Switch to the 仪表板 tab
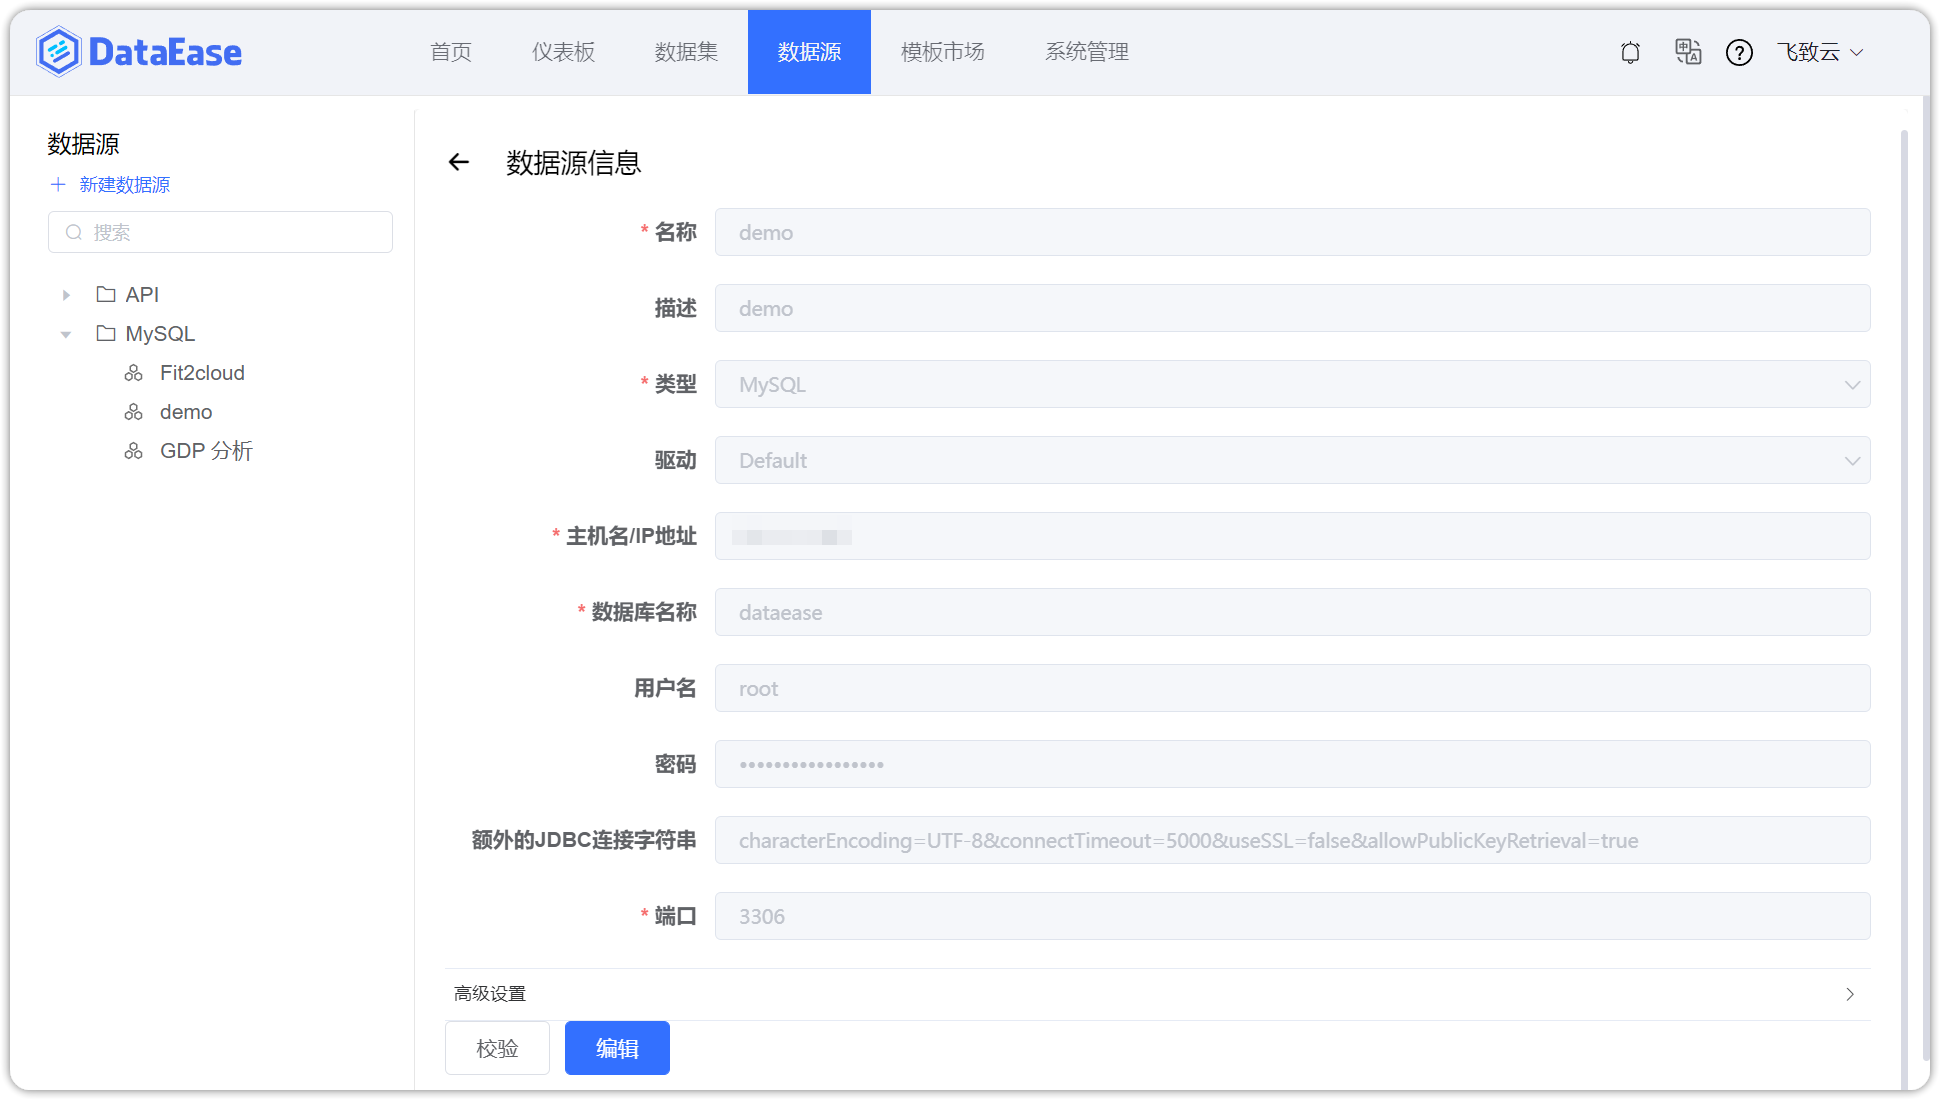1940x1100 pixels. click(563, 52)
